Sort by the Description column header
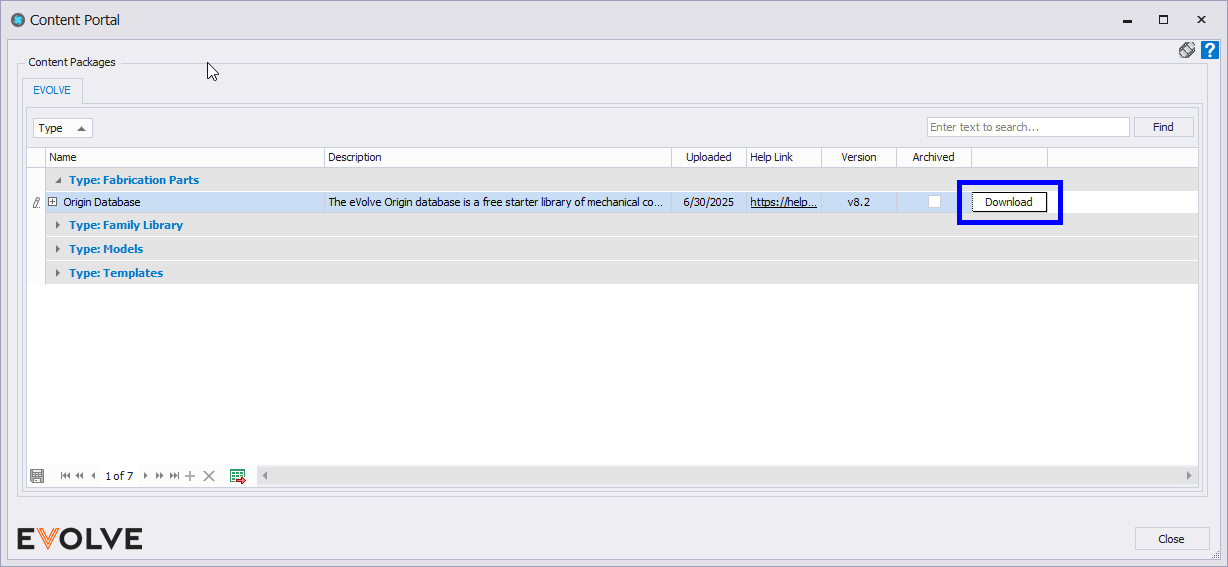 pyautogui.click(x=498, y=157)
